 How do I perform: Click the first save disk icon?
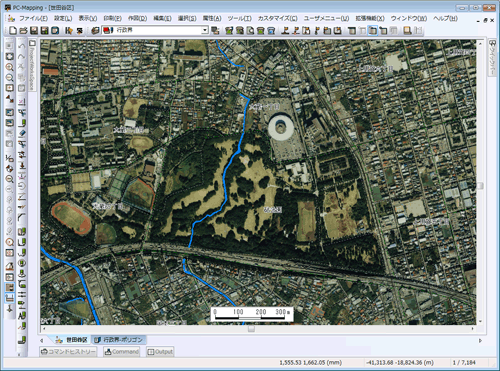point(34,31)
